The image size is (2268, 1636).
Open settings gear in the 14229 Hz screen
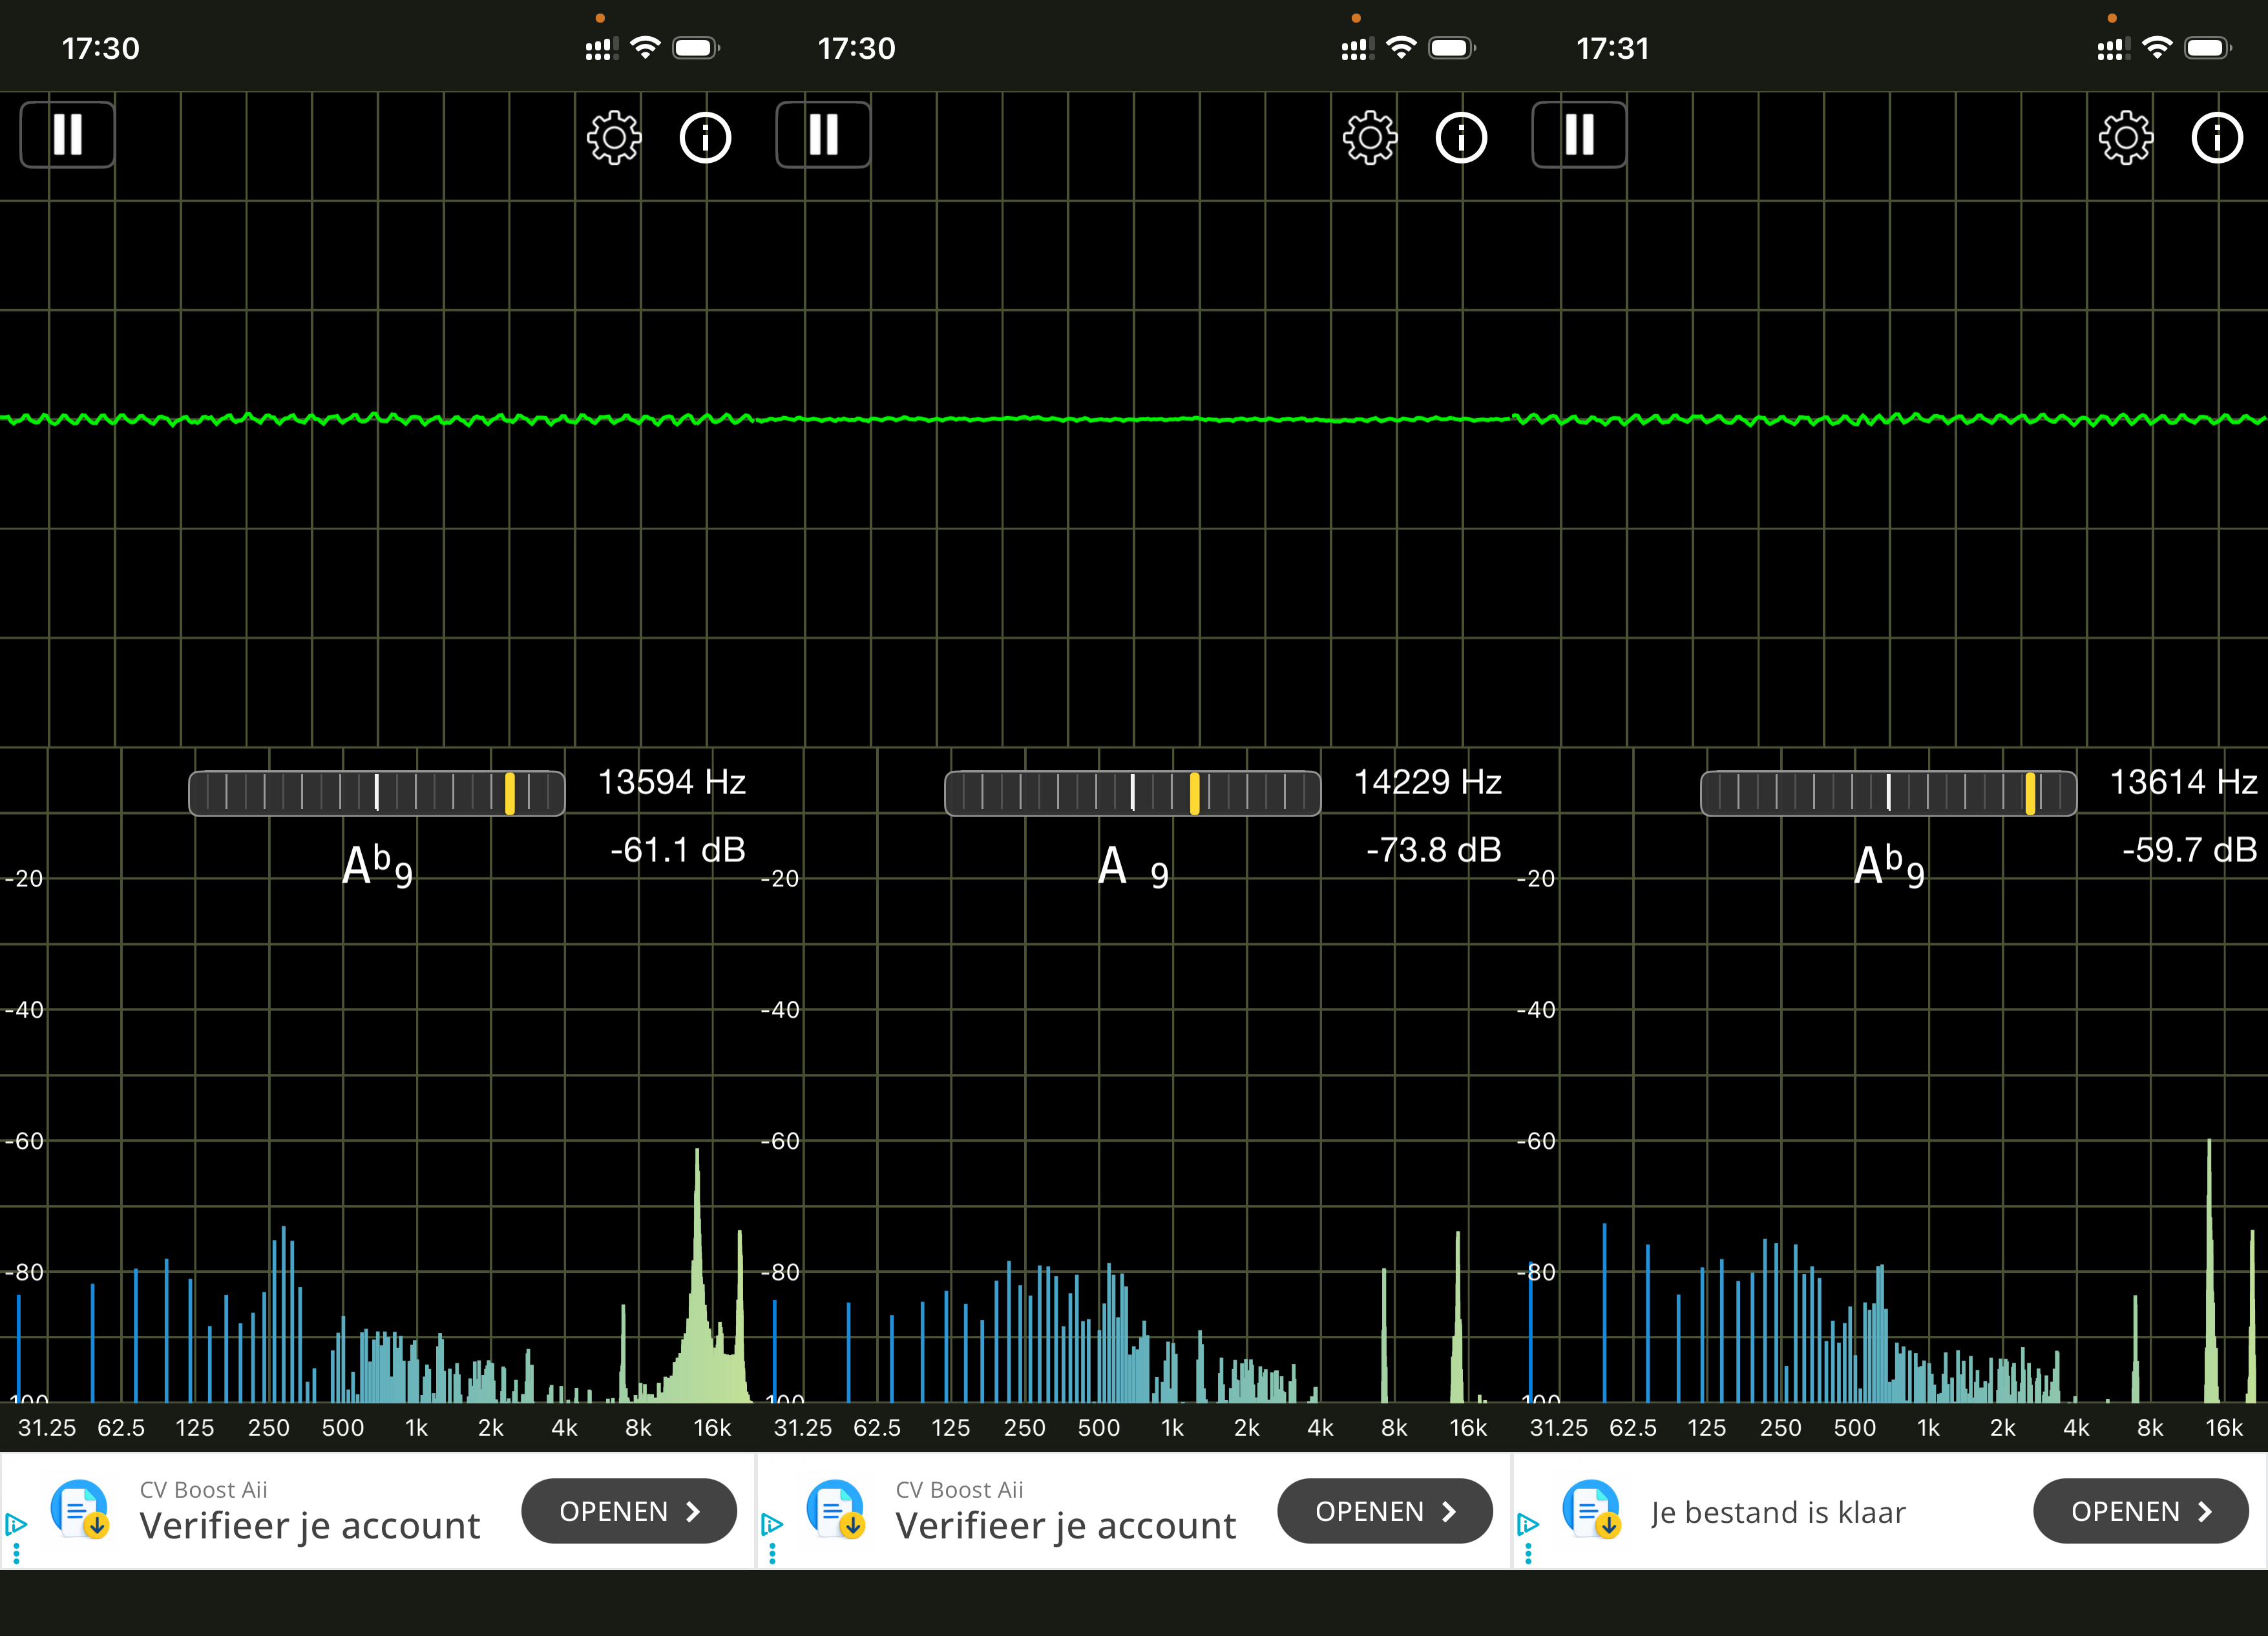1369,137
